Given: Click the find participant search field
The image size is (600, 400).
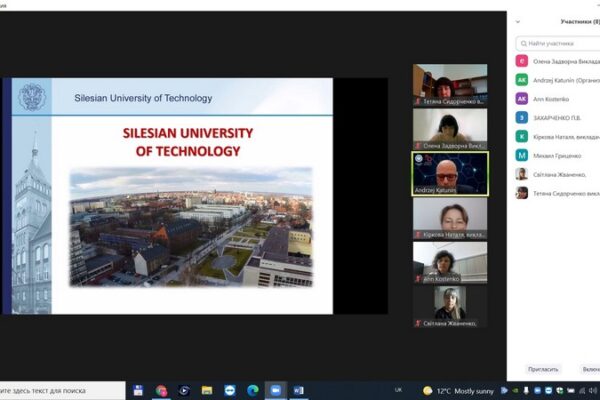Looking at the screenshot, I should [558, 44].
